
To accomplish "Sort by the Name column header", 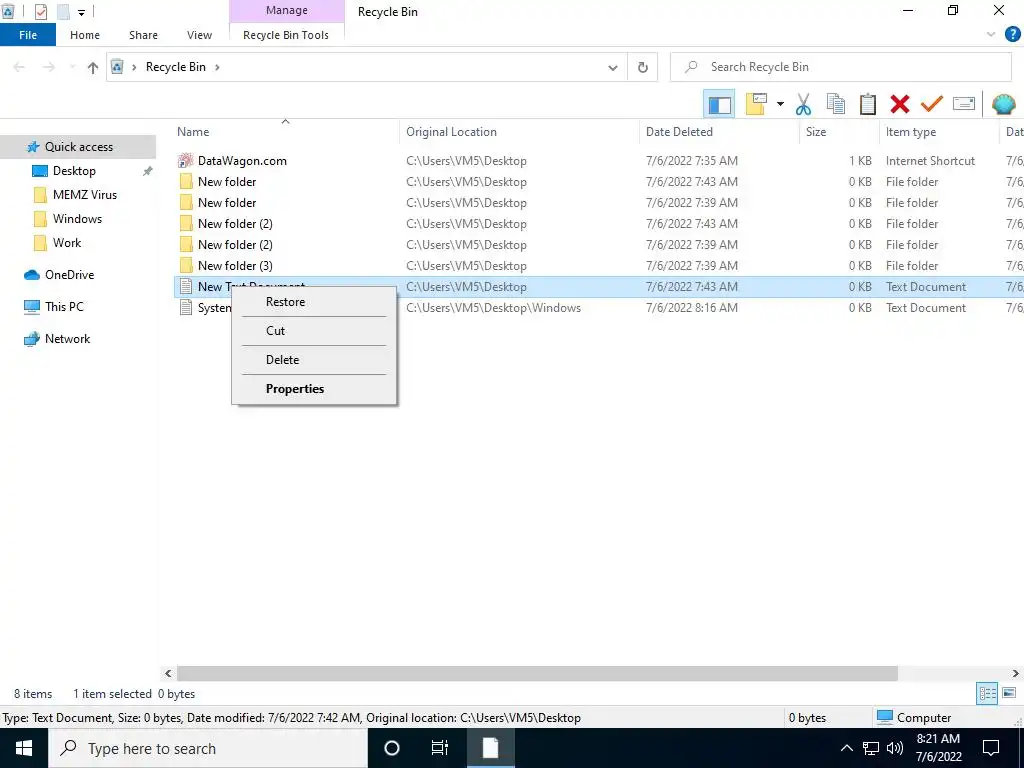I will (x=285, y=132).
